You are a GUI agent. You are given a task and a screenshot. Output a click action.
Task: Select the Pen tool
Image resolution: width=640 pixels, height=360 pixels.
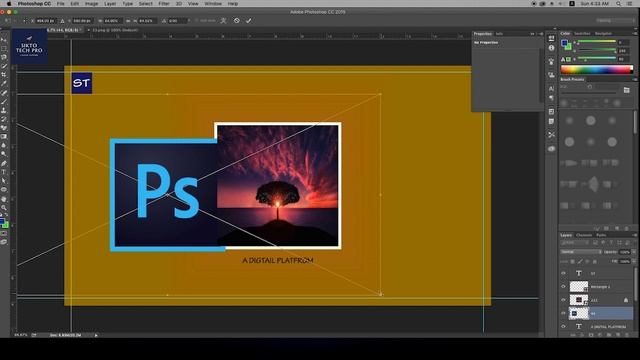(x=4, y=163)
